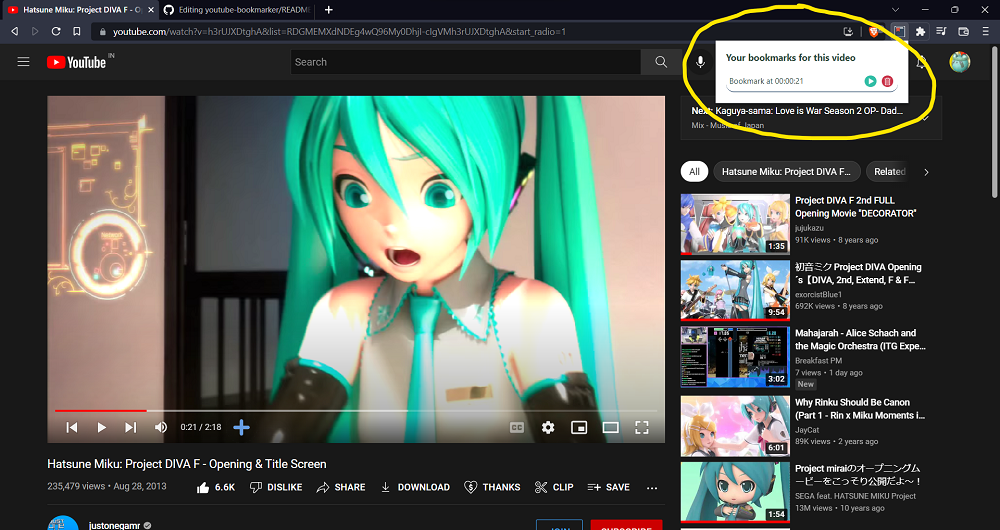Click the THANKS button
Viewport: 1000px width, 530px height.
pos(492,487)
